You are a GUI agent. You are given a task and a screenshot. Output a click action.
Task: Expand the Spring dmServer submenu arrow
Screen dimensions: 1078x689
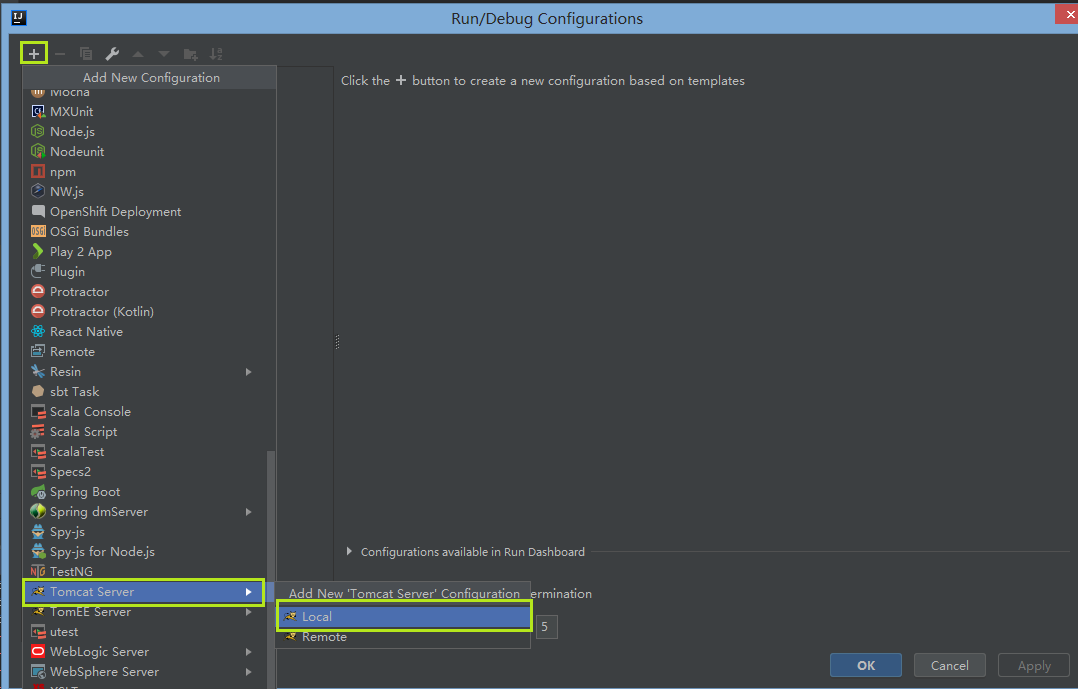(x=249, y=512)
